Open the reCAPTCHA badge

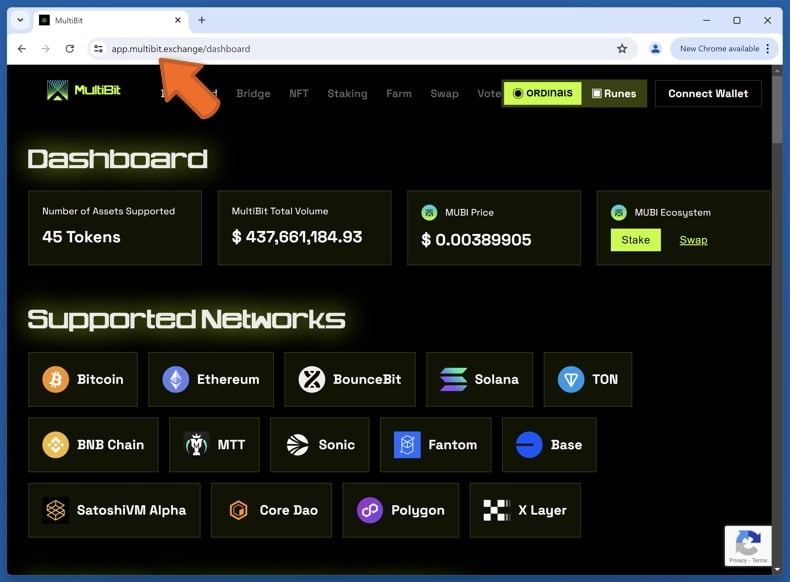click(x=748, y=546)
